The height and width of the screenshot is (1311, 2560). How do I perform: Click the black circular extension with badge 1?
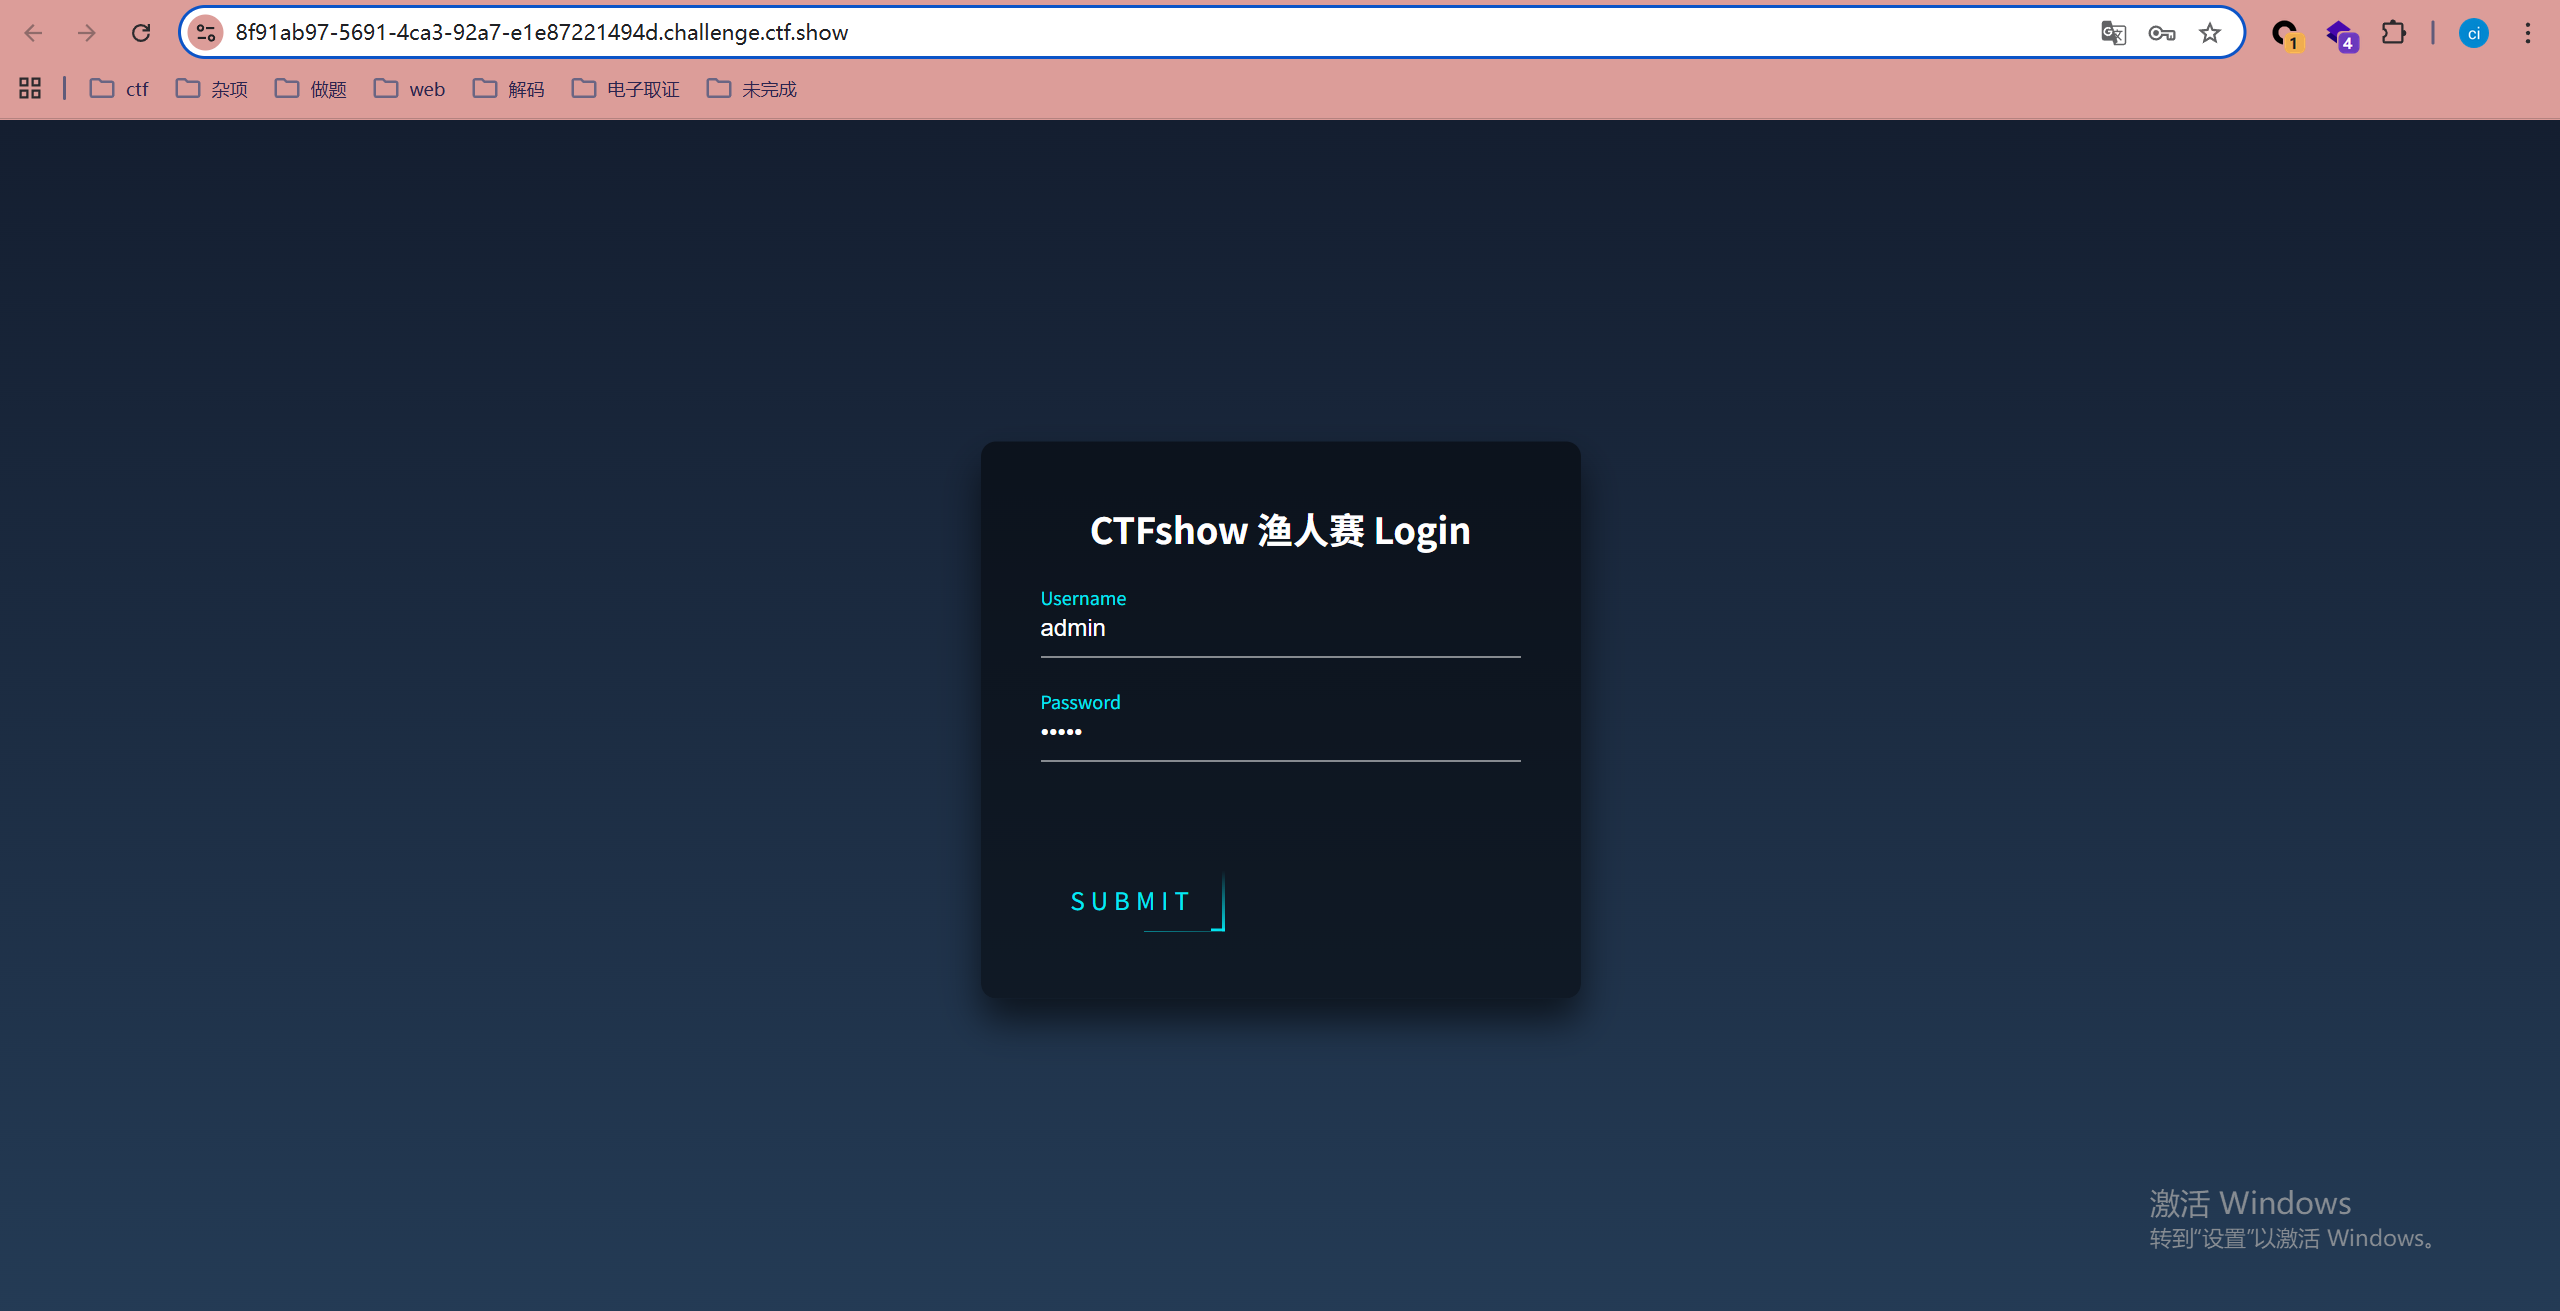pyautogui.click(x=2284, y=33)
